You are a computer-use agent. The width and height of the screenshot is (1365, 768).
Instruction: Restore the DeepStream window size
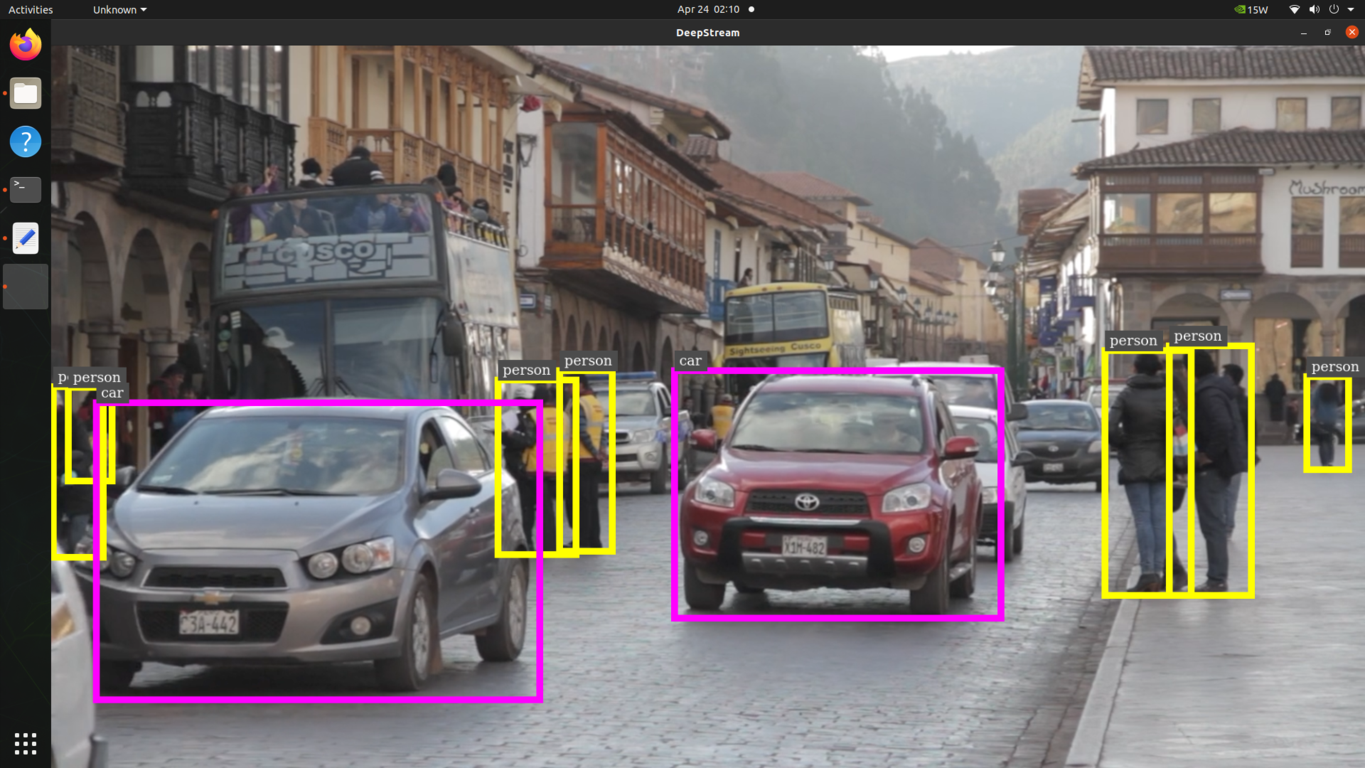click(1328, 33)
